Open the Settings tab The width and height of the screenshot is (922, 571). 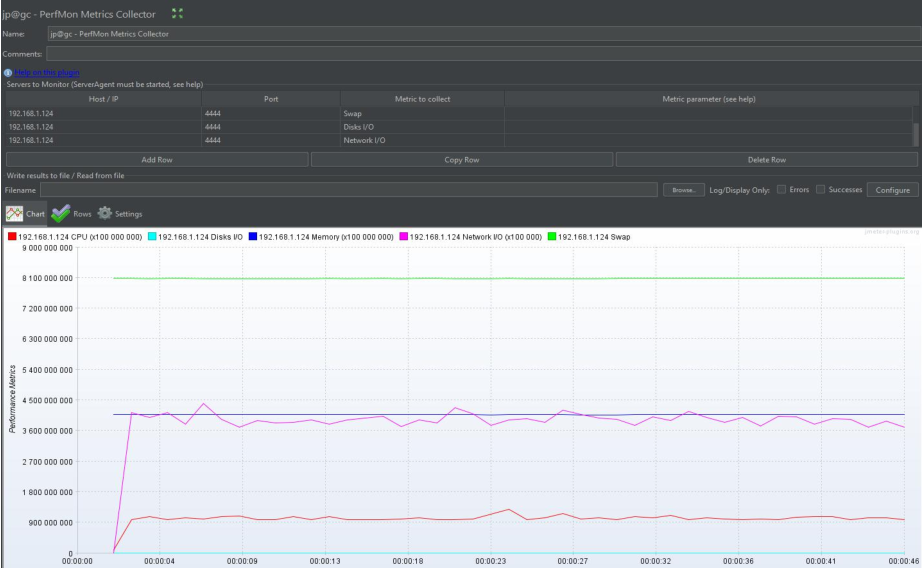tap(120, 213)
